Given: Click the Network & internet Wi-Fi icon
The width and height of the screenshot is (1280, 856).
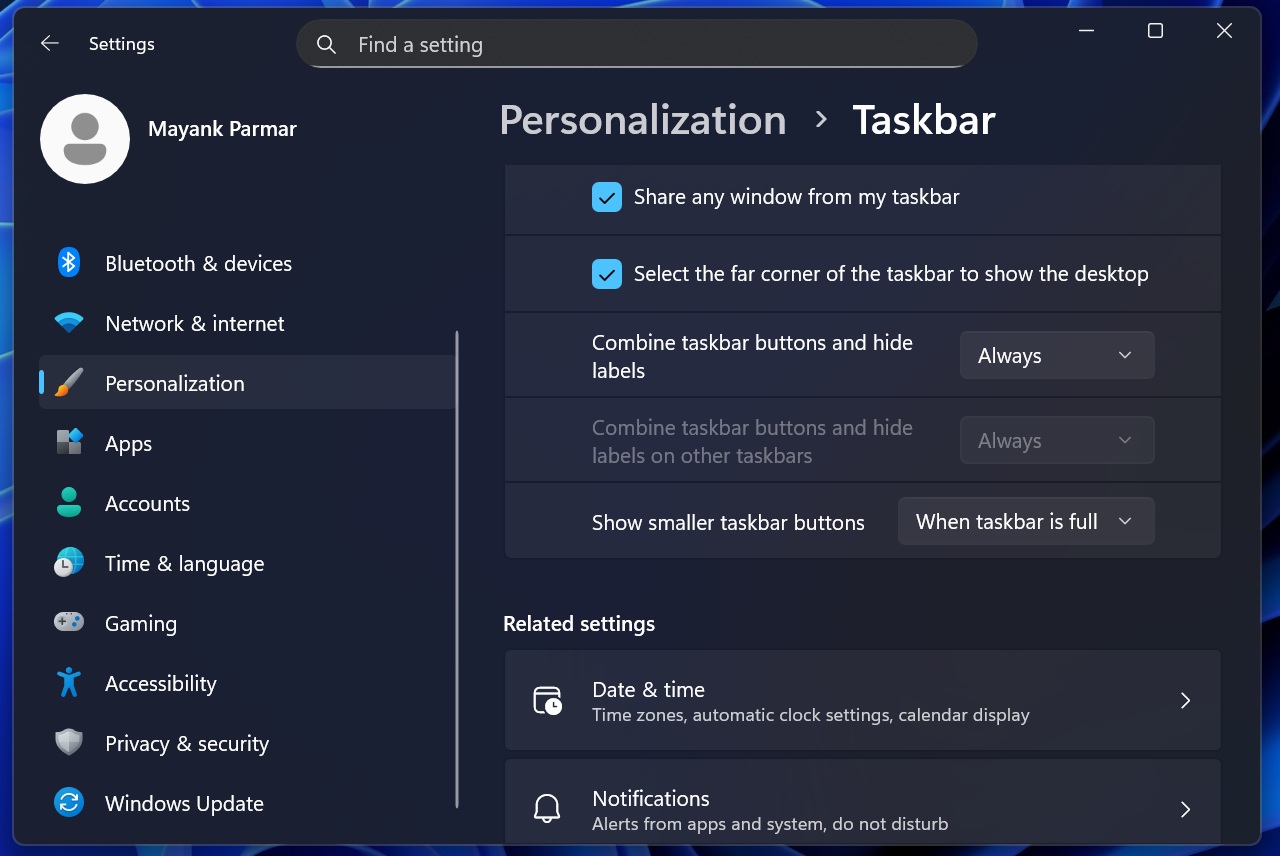Looking at the screenshot, I should 68,323.
